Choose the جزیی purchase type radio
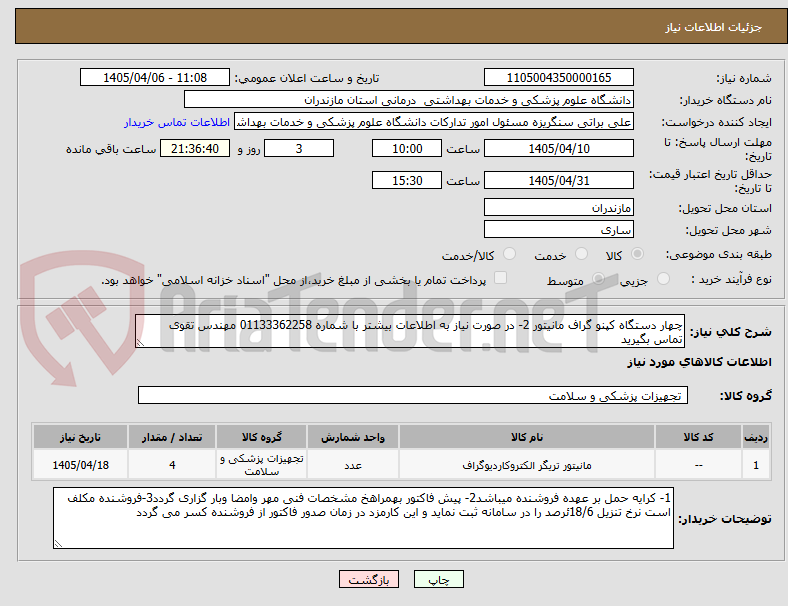 [663, 279]
